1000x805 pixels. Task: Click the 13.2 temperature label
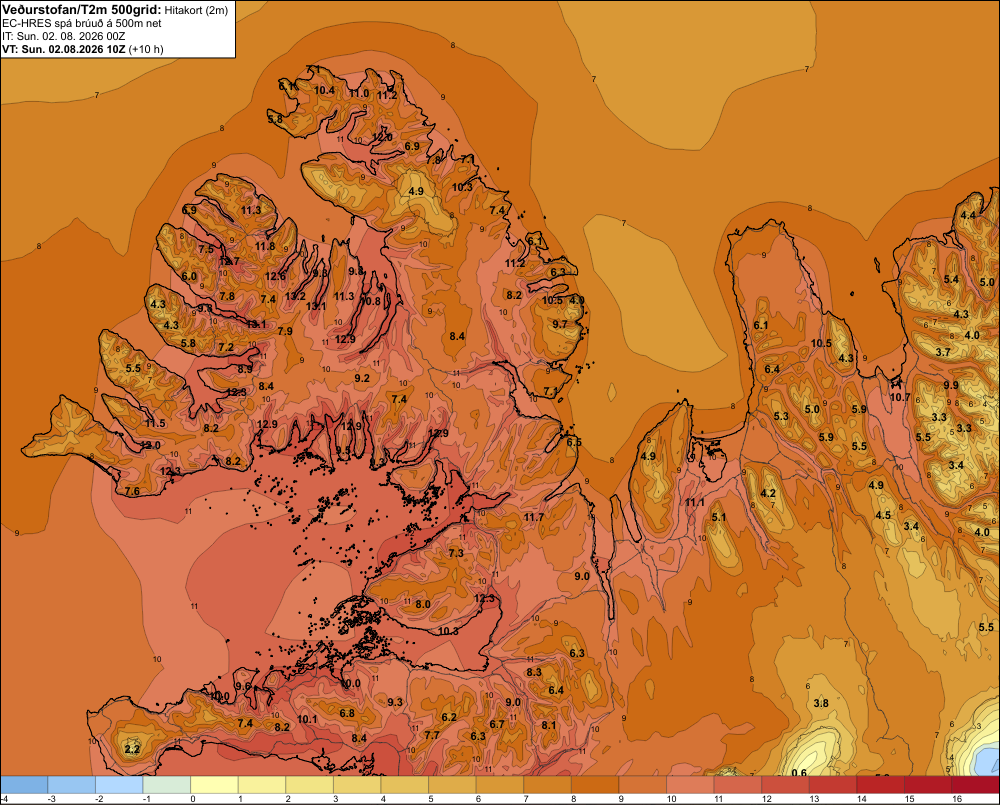295,296
